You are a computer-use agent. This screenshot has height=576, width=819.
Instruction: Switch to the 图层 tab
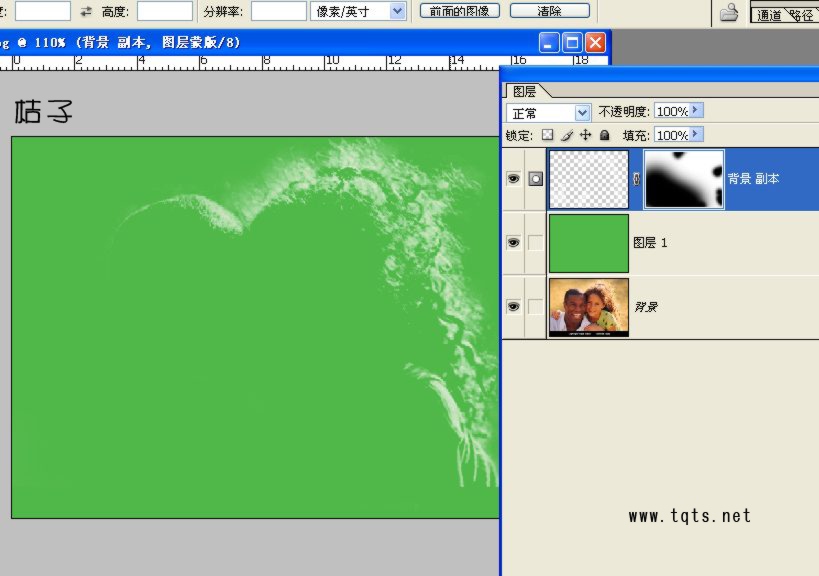coord(524,91)
